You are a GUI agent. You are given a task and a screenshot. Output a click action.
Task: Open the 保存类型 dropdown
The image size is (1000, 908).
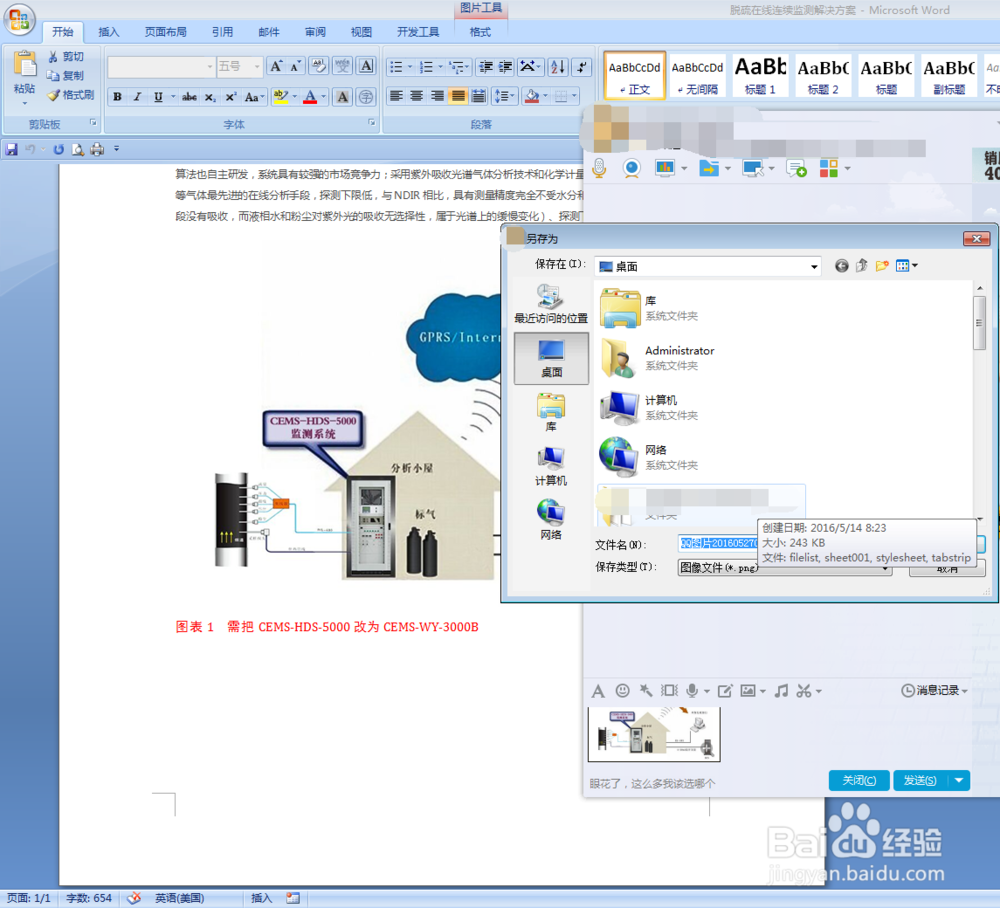(x=784, y=568)
